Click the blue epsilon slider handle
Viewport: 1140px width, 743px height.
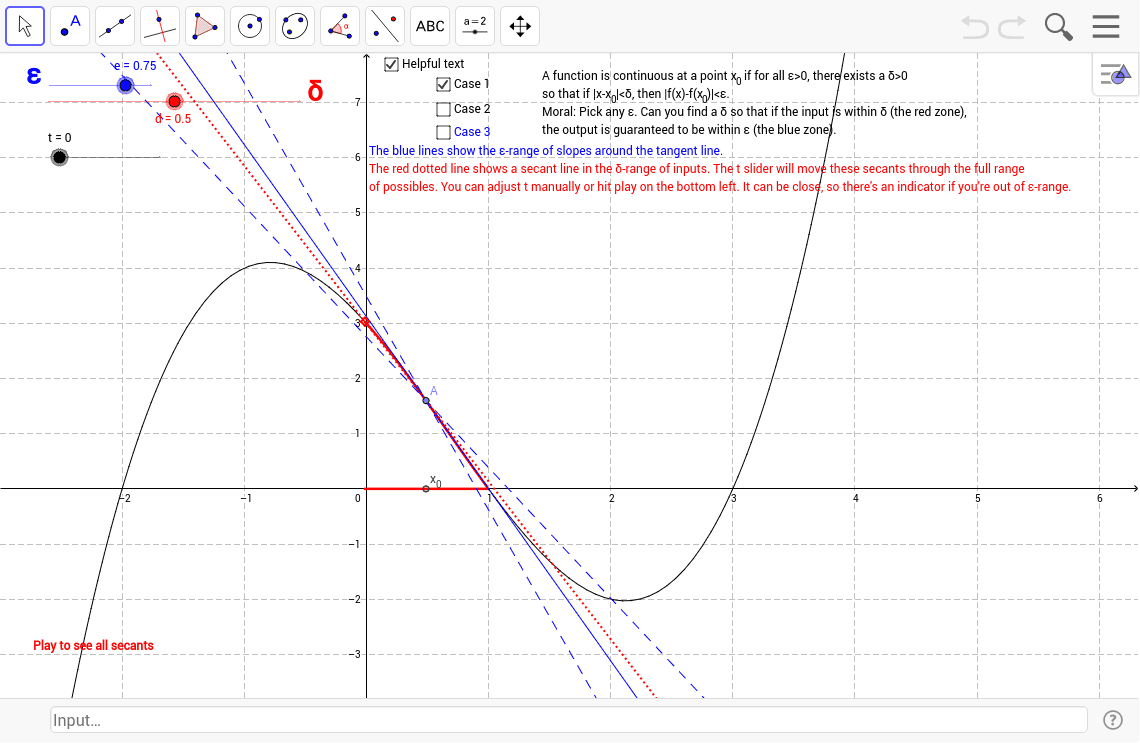click(x=126, y=86)
